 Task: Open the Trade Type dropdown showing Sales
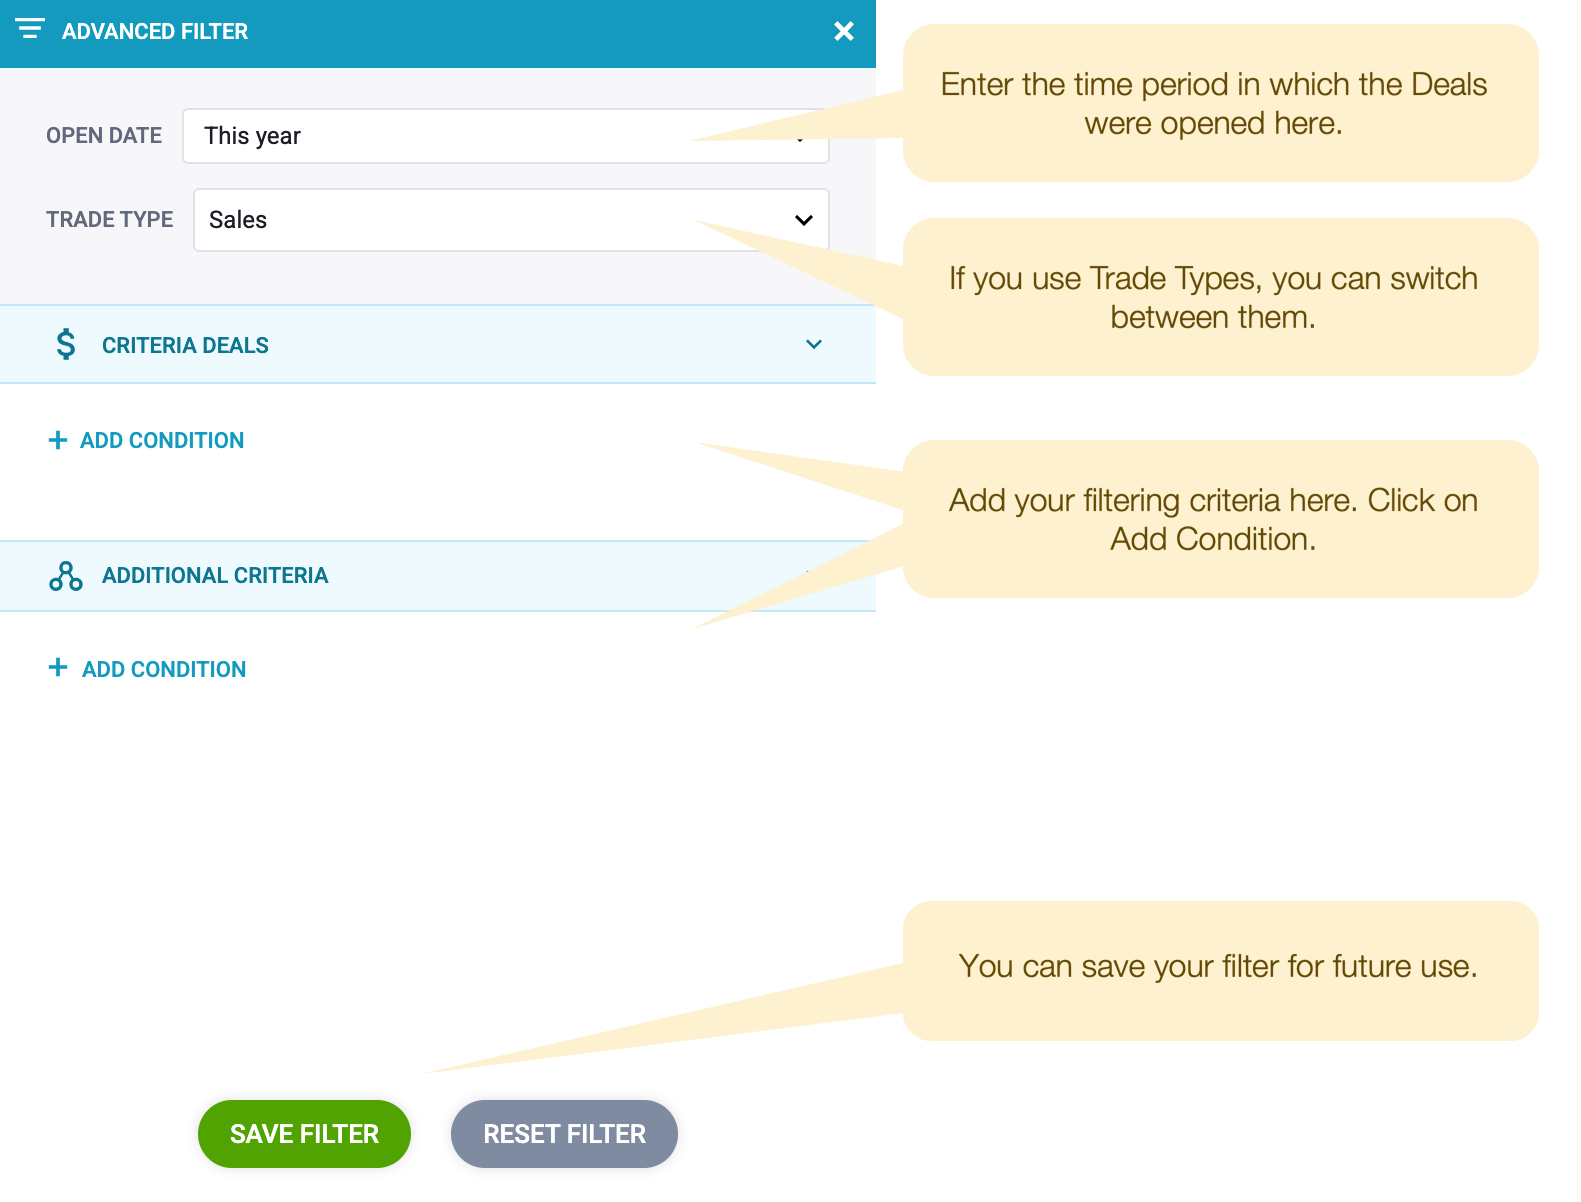(511, 220)
